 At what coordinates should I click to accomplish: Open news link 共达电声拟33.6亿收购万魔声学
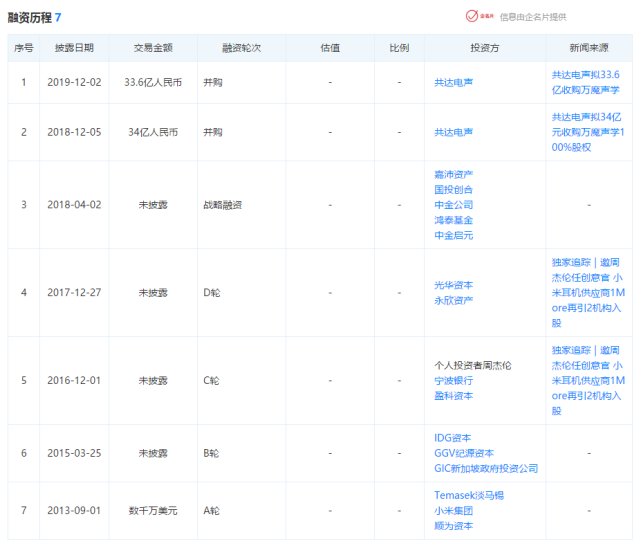(x=585, y=82)
